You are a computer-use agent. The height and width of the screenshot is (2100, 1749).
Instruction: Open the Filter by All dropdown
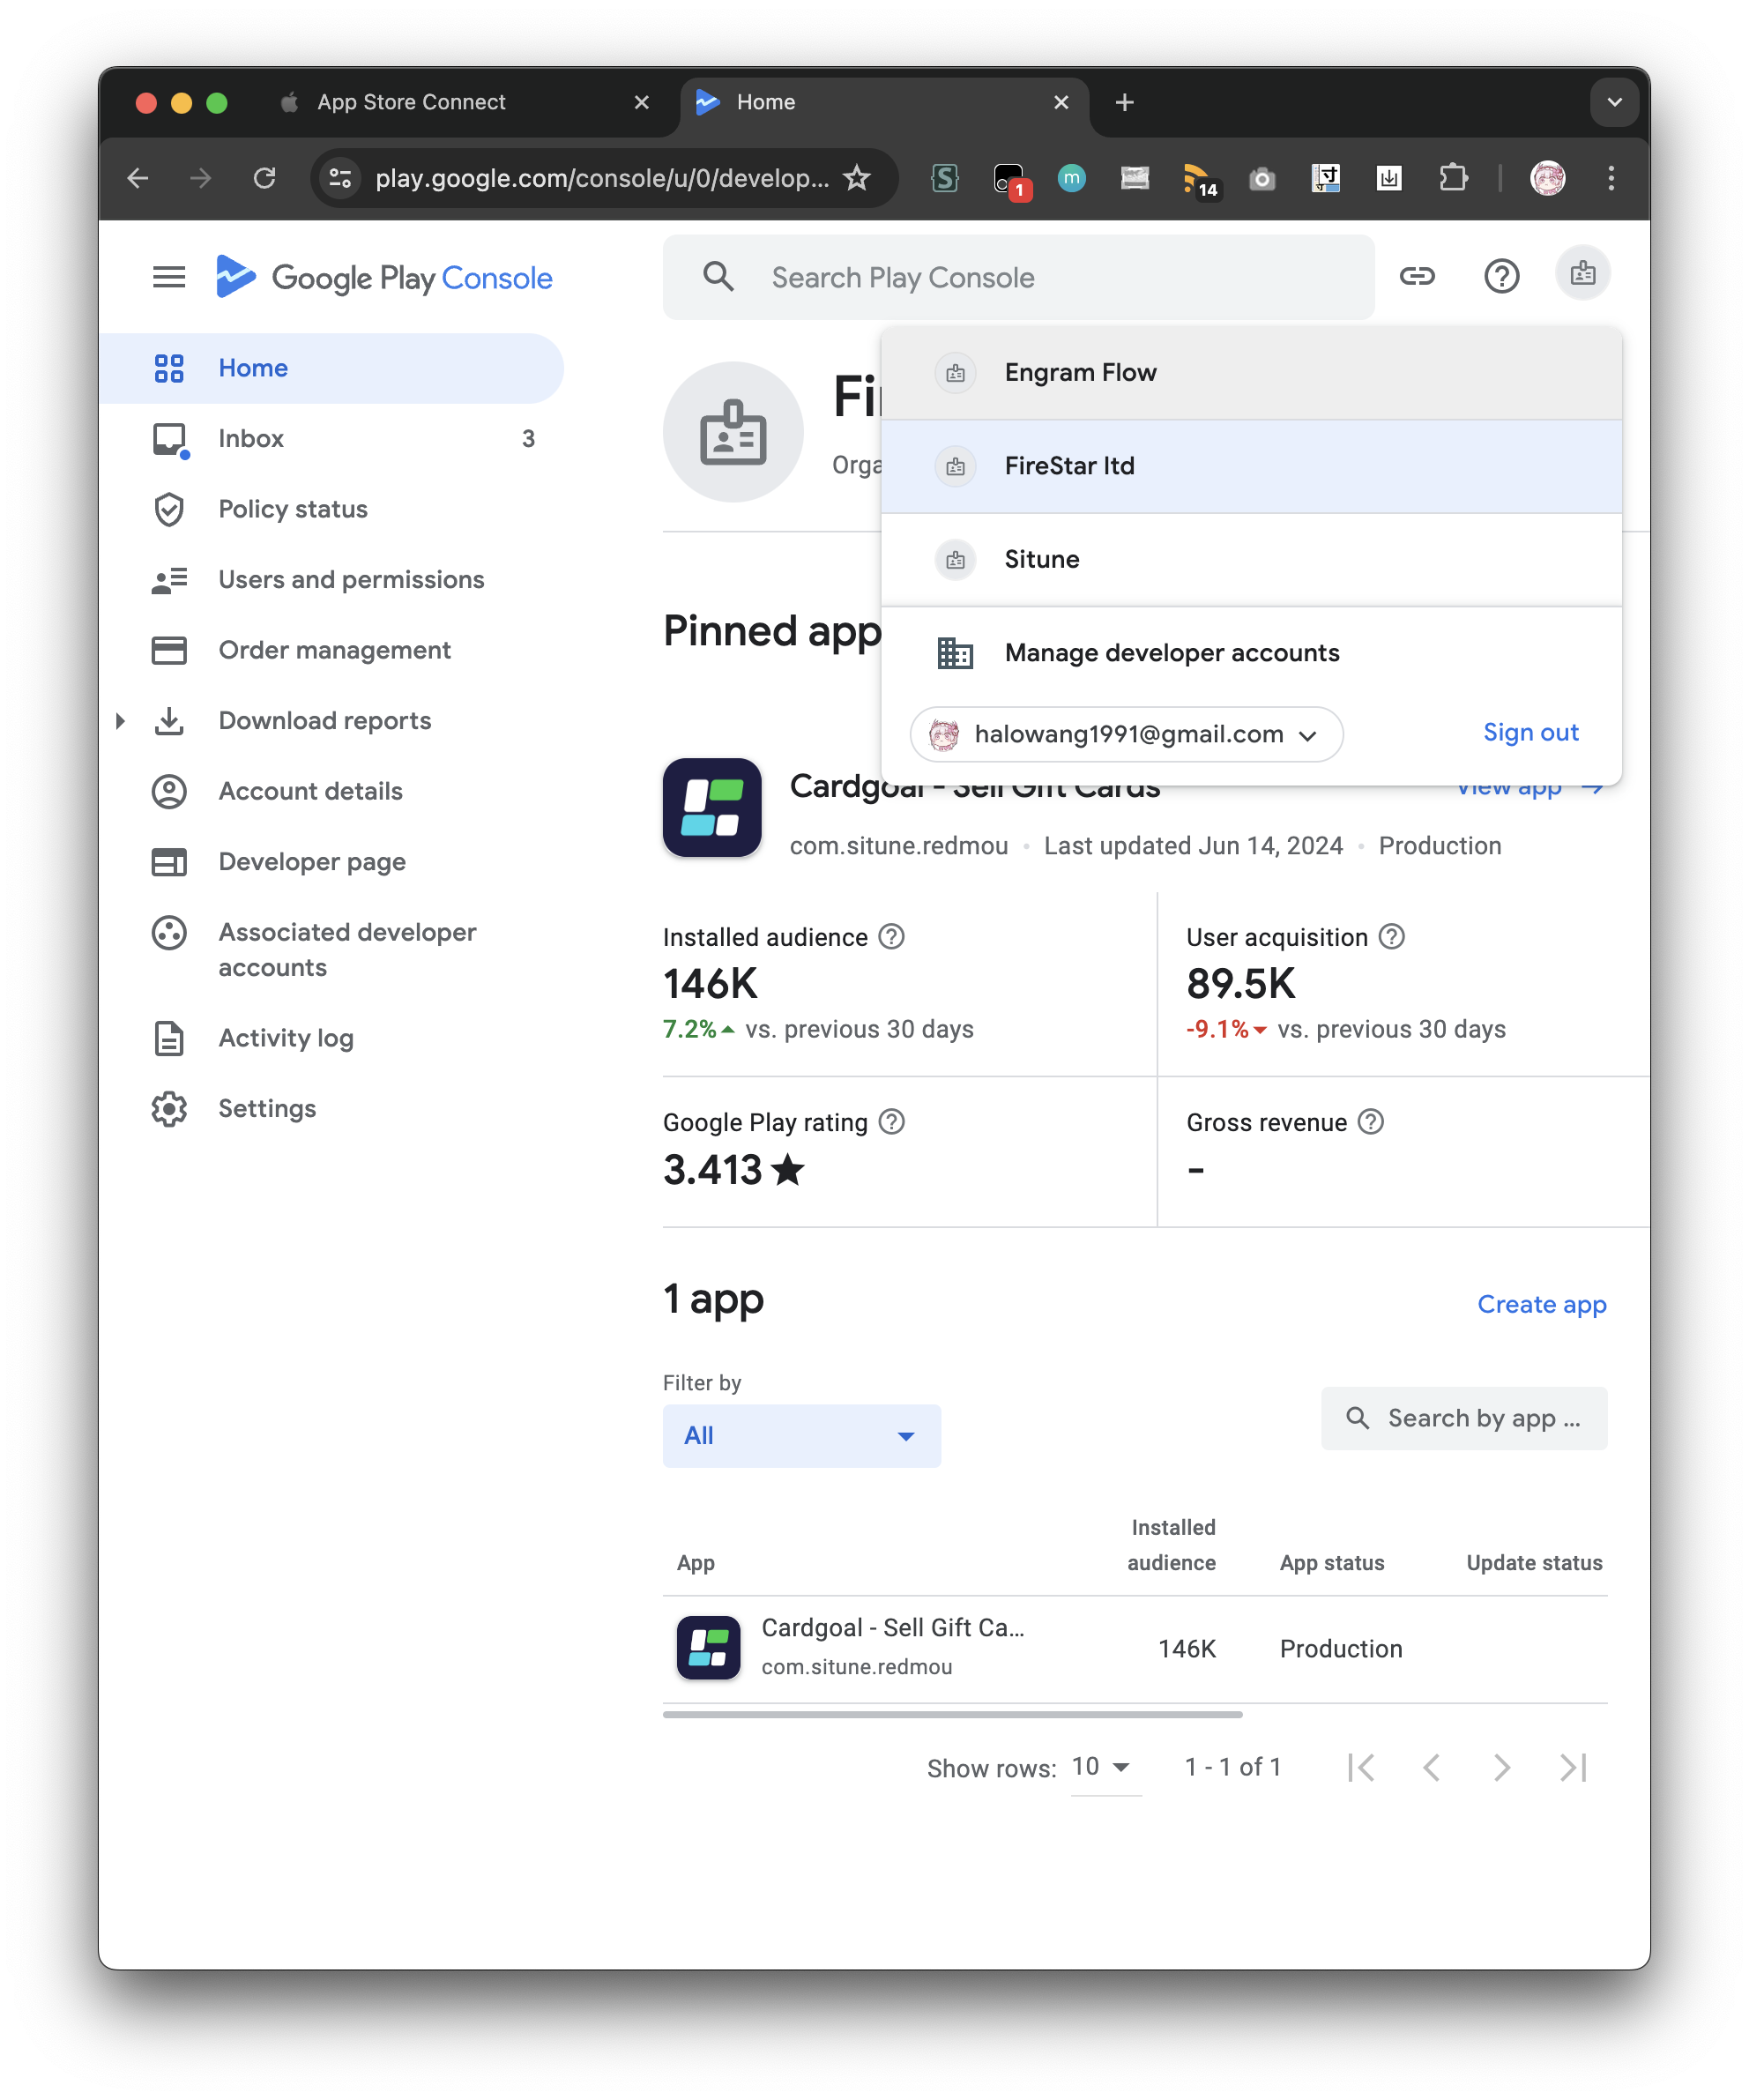[801, 1436]
